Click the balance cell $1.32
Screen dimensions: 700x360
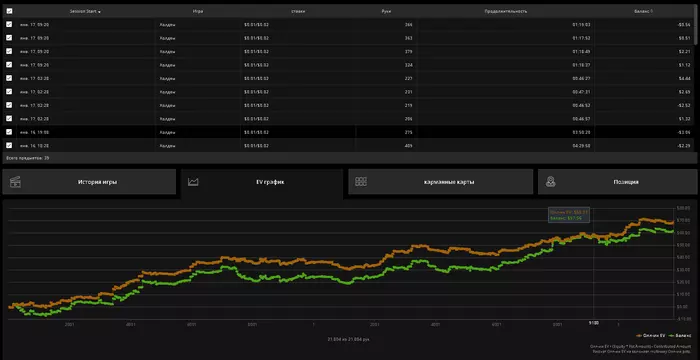684,119
